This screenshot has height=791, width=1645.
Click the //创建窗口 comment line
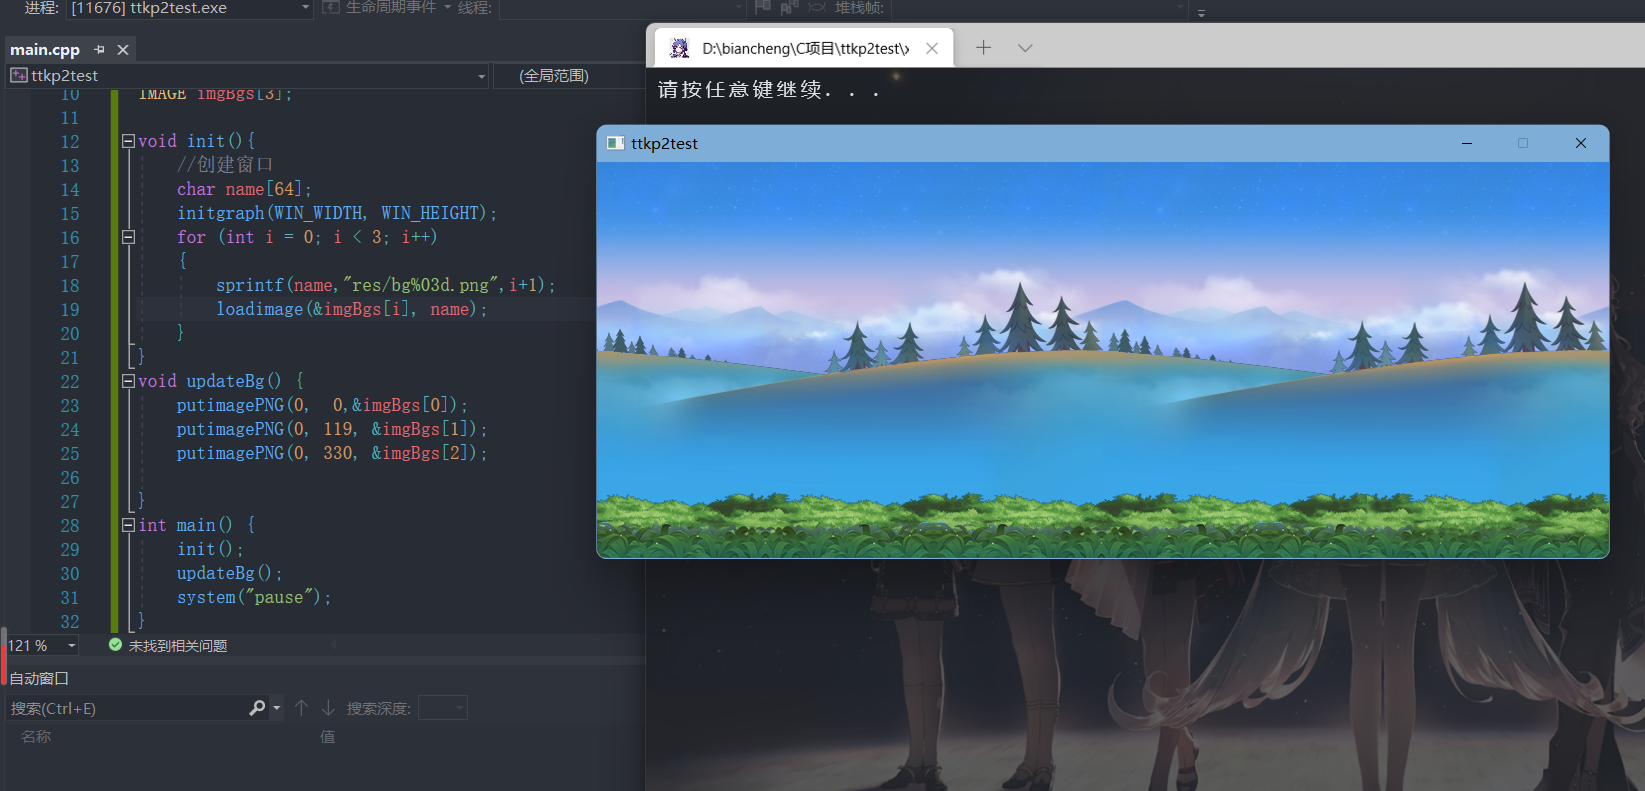(225, 165)
